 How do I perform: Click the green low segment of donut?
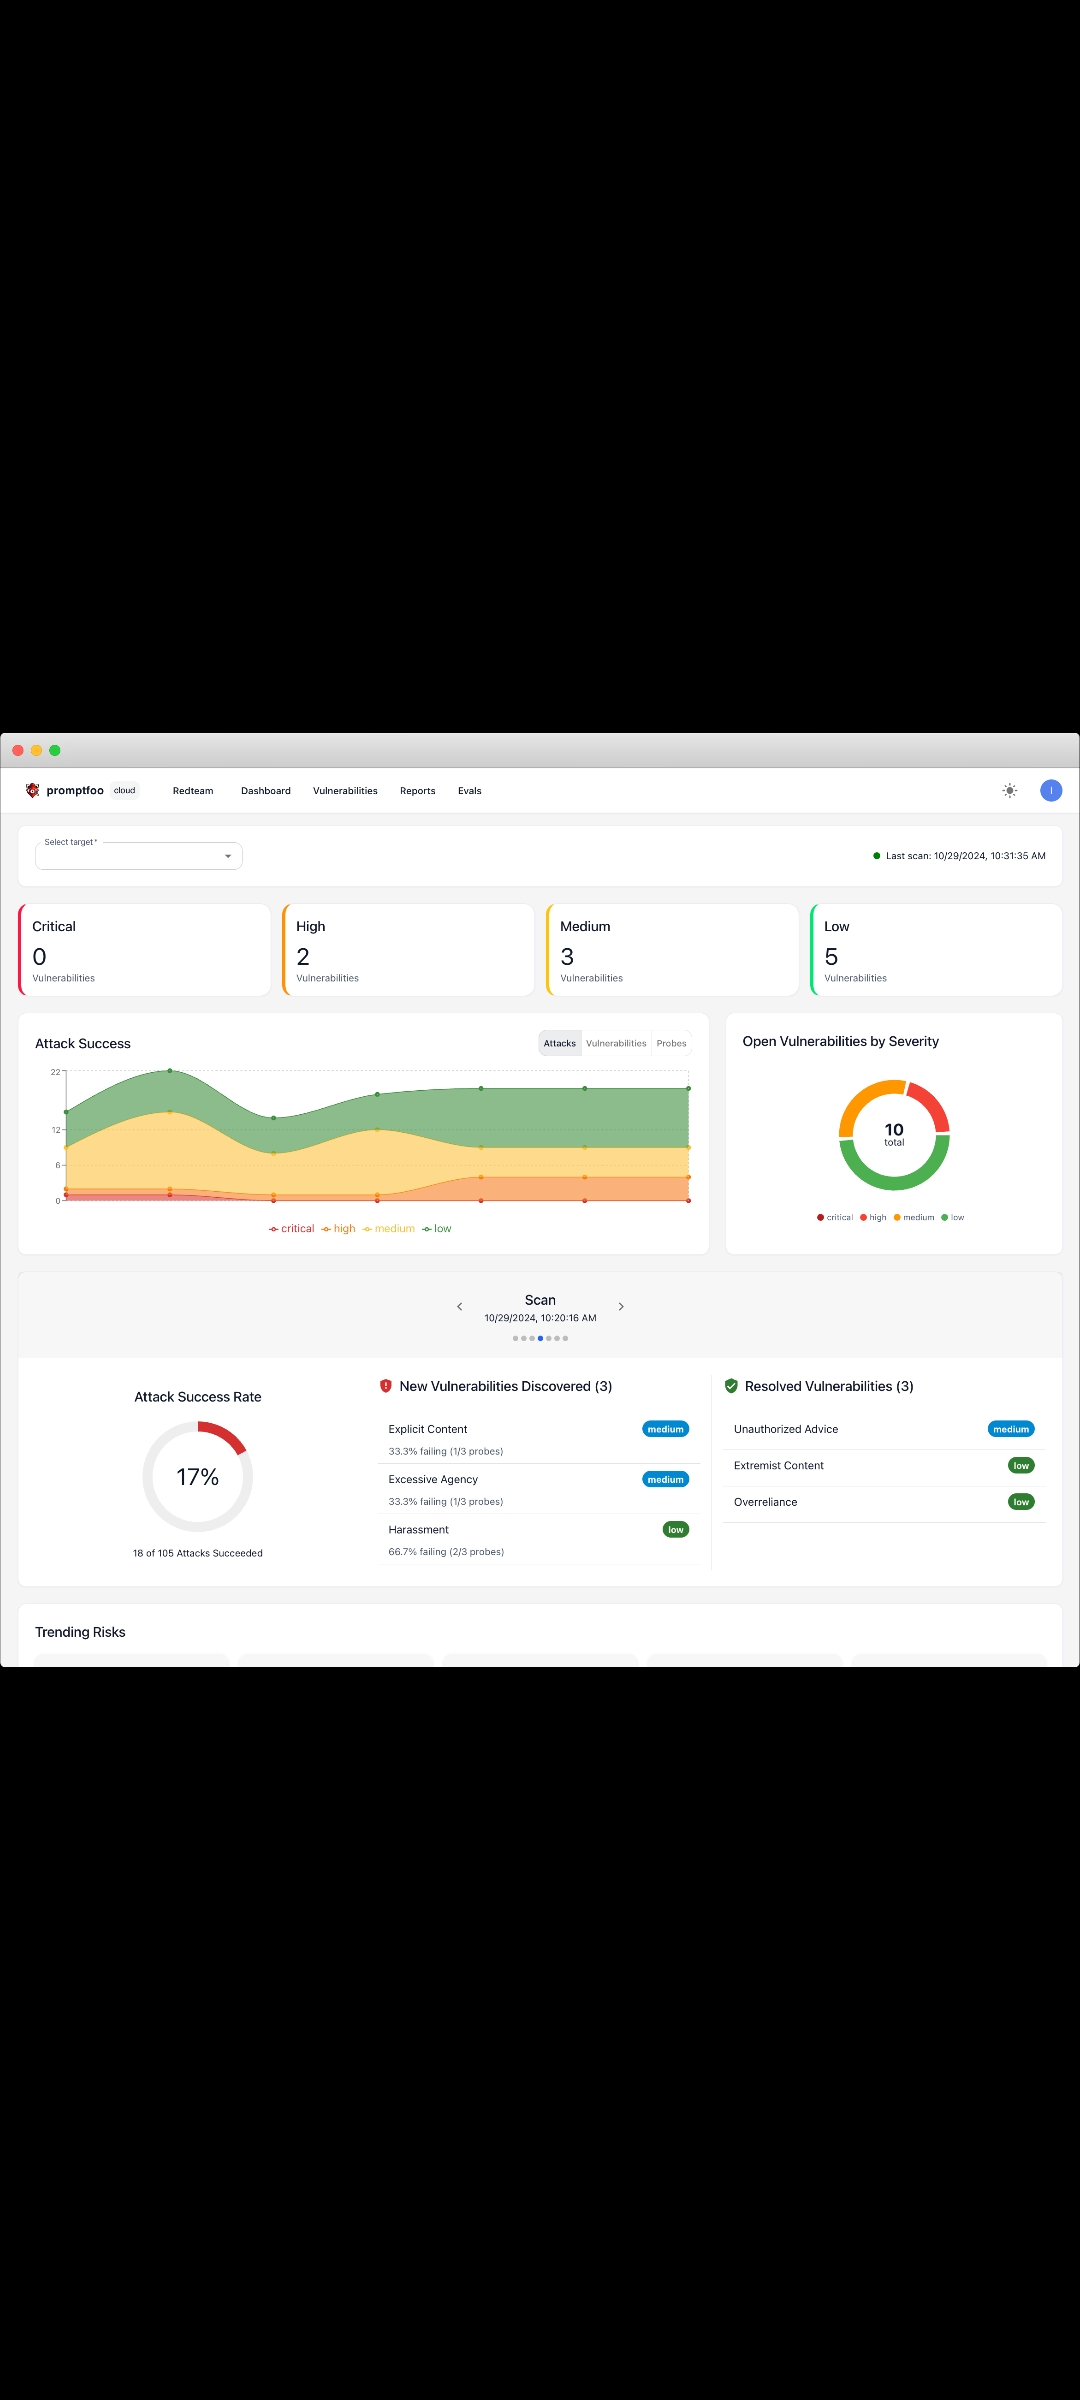coord(894,1183)
